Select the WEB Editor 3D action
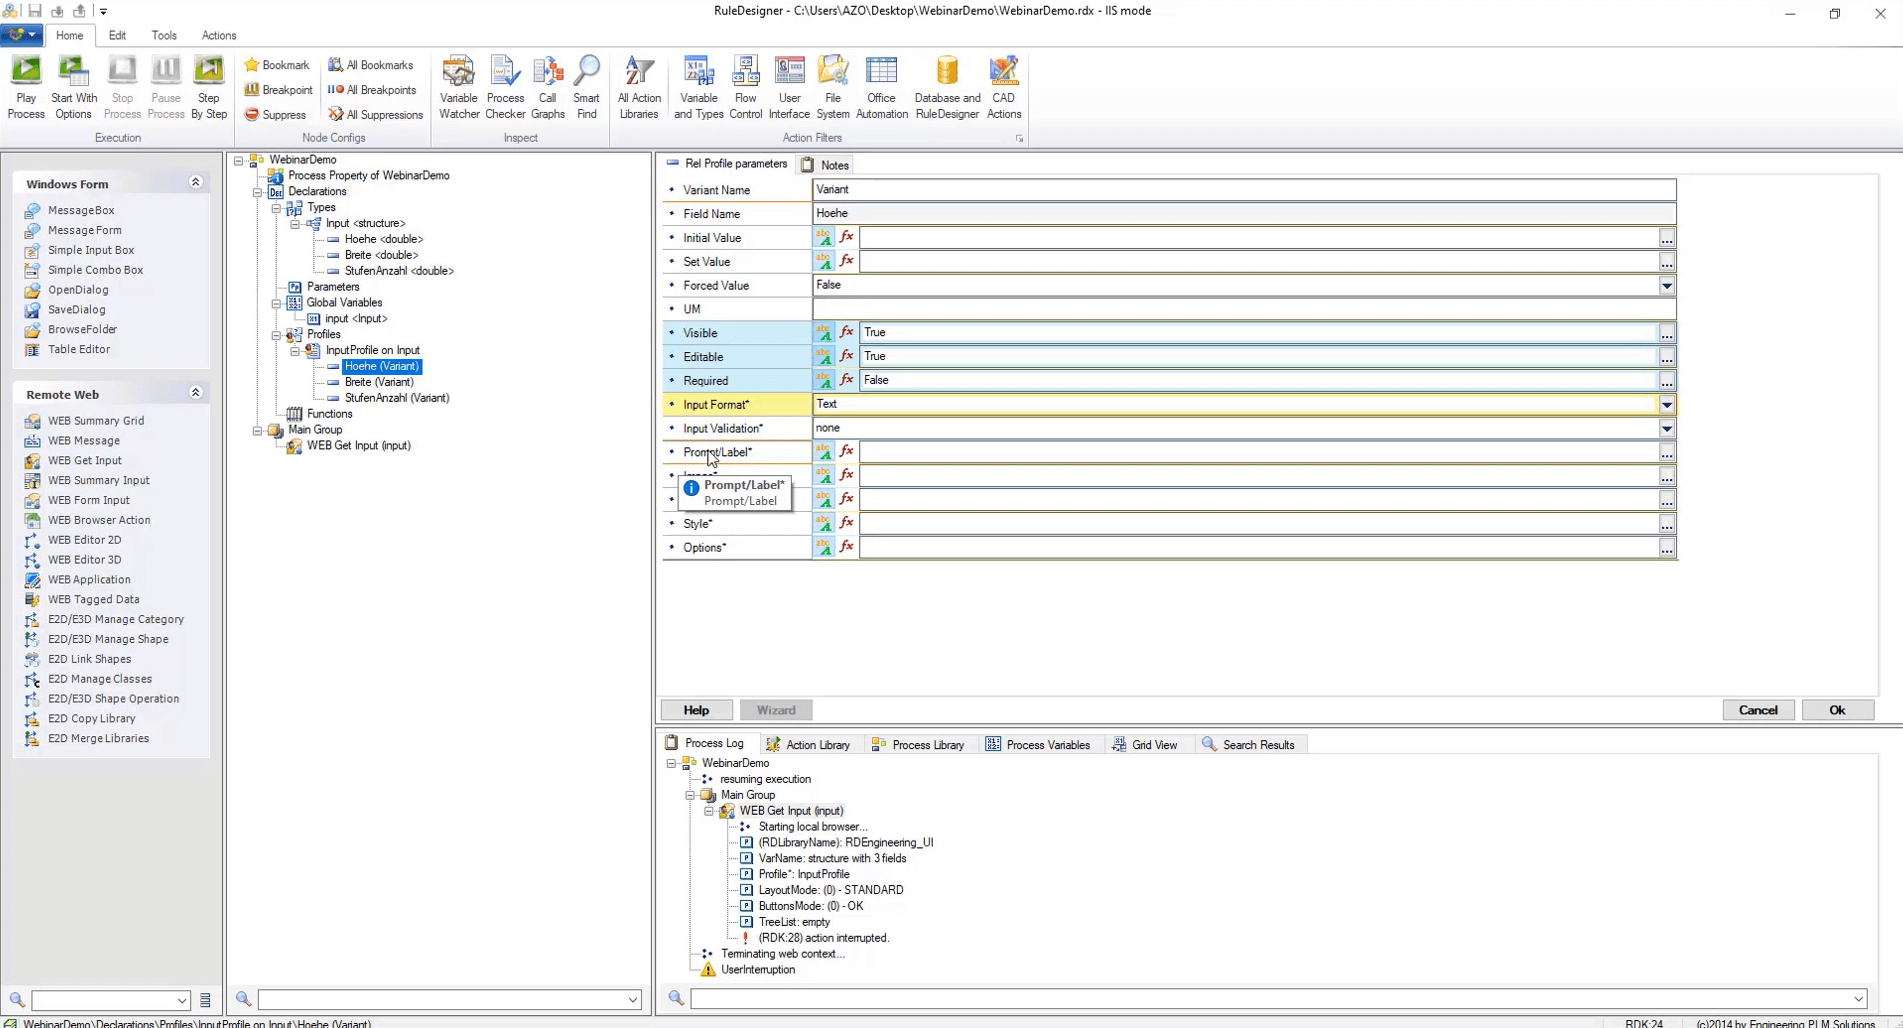 coord(85,559)
